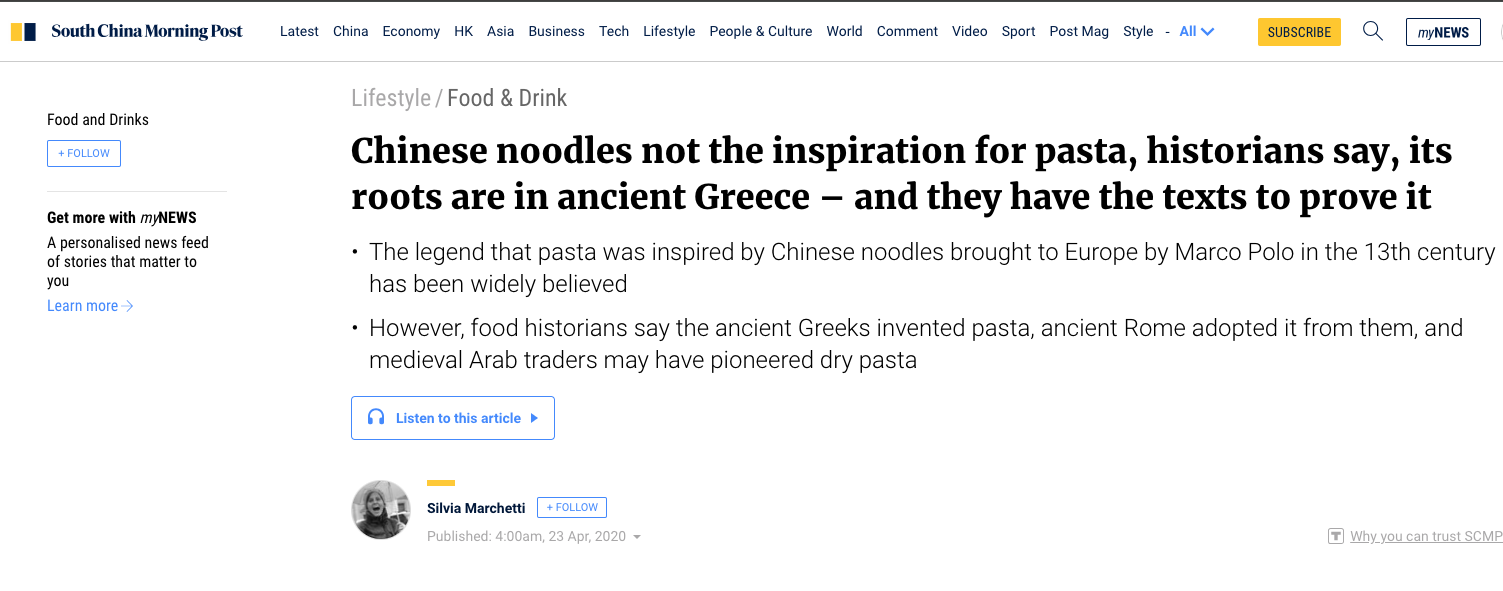Open the Post Mag menu item

pos(1079,31)
